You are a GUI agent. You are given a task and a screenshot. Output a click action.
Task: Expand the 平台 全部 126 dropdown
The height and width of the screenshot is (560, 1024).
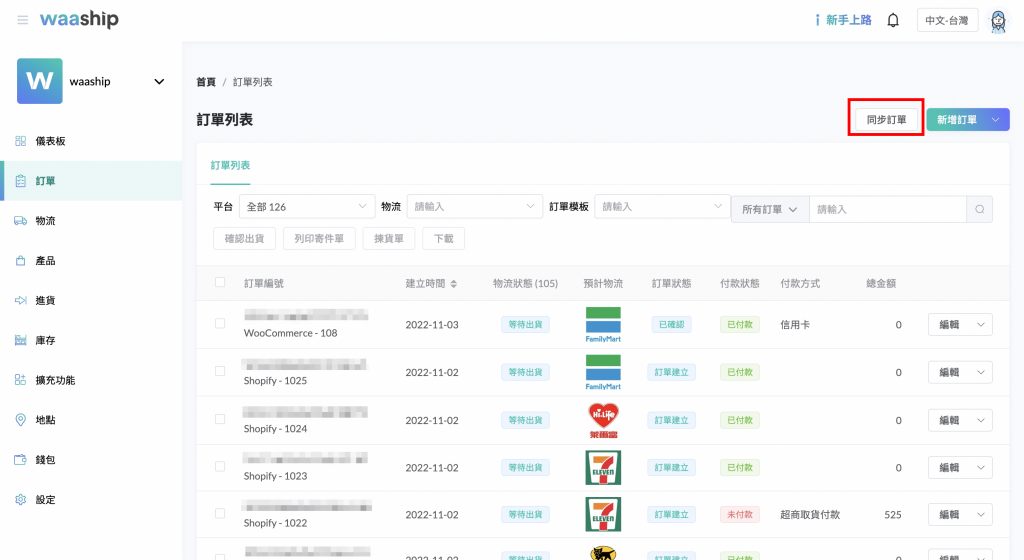pyautogui.click(x=306, y=207)
